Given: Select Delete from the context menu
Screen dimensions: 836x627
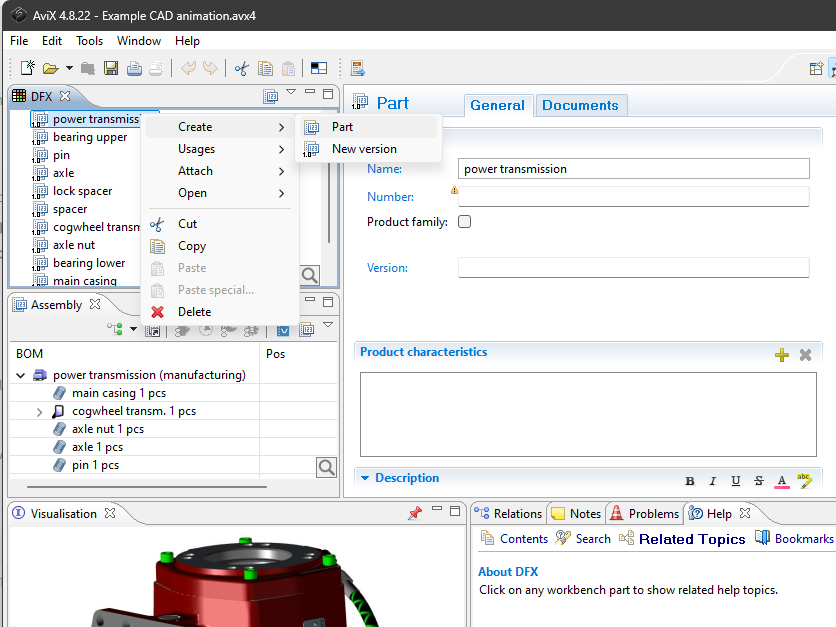Looking at the screenshot, I should click(194, 312).
